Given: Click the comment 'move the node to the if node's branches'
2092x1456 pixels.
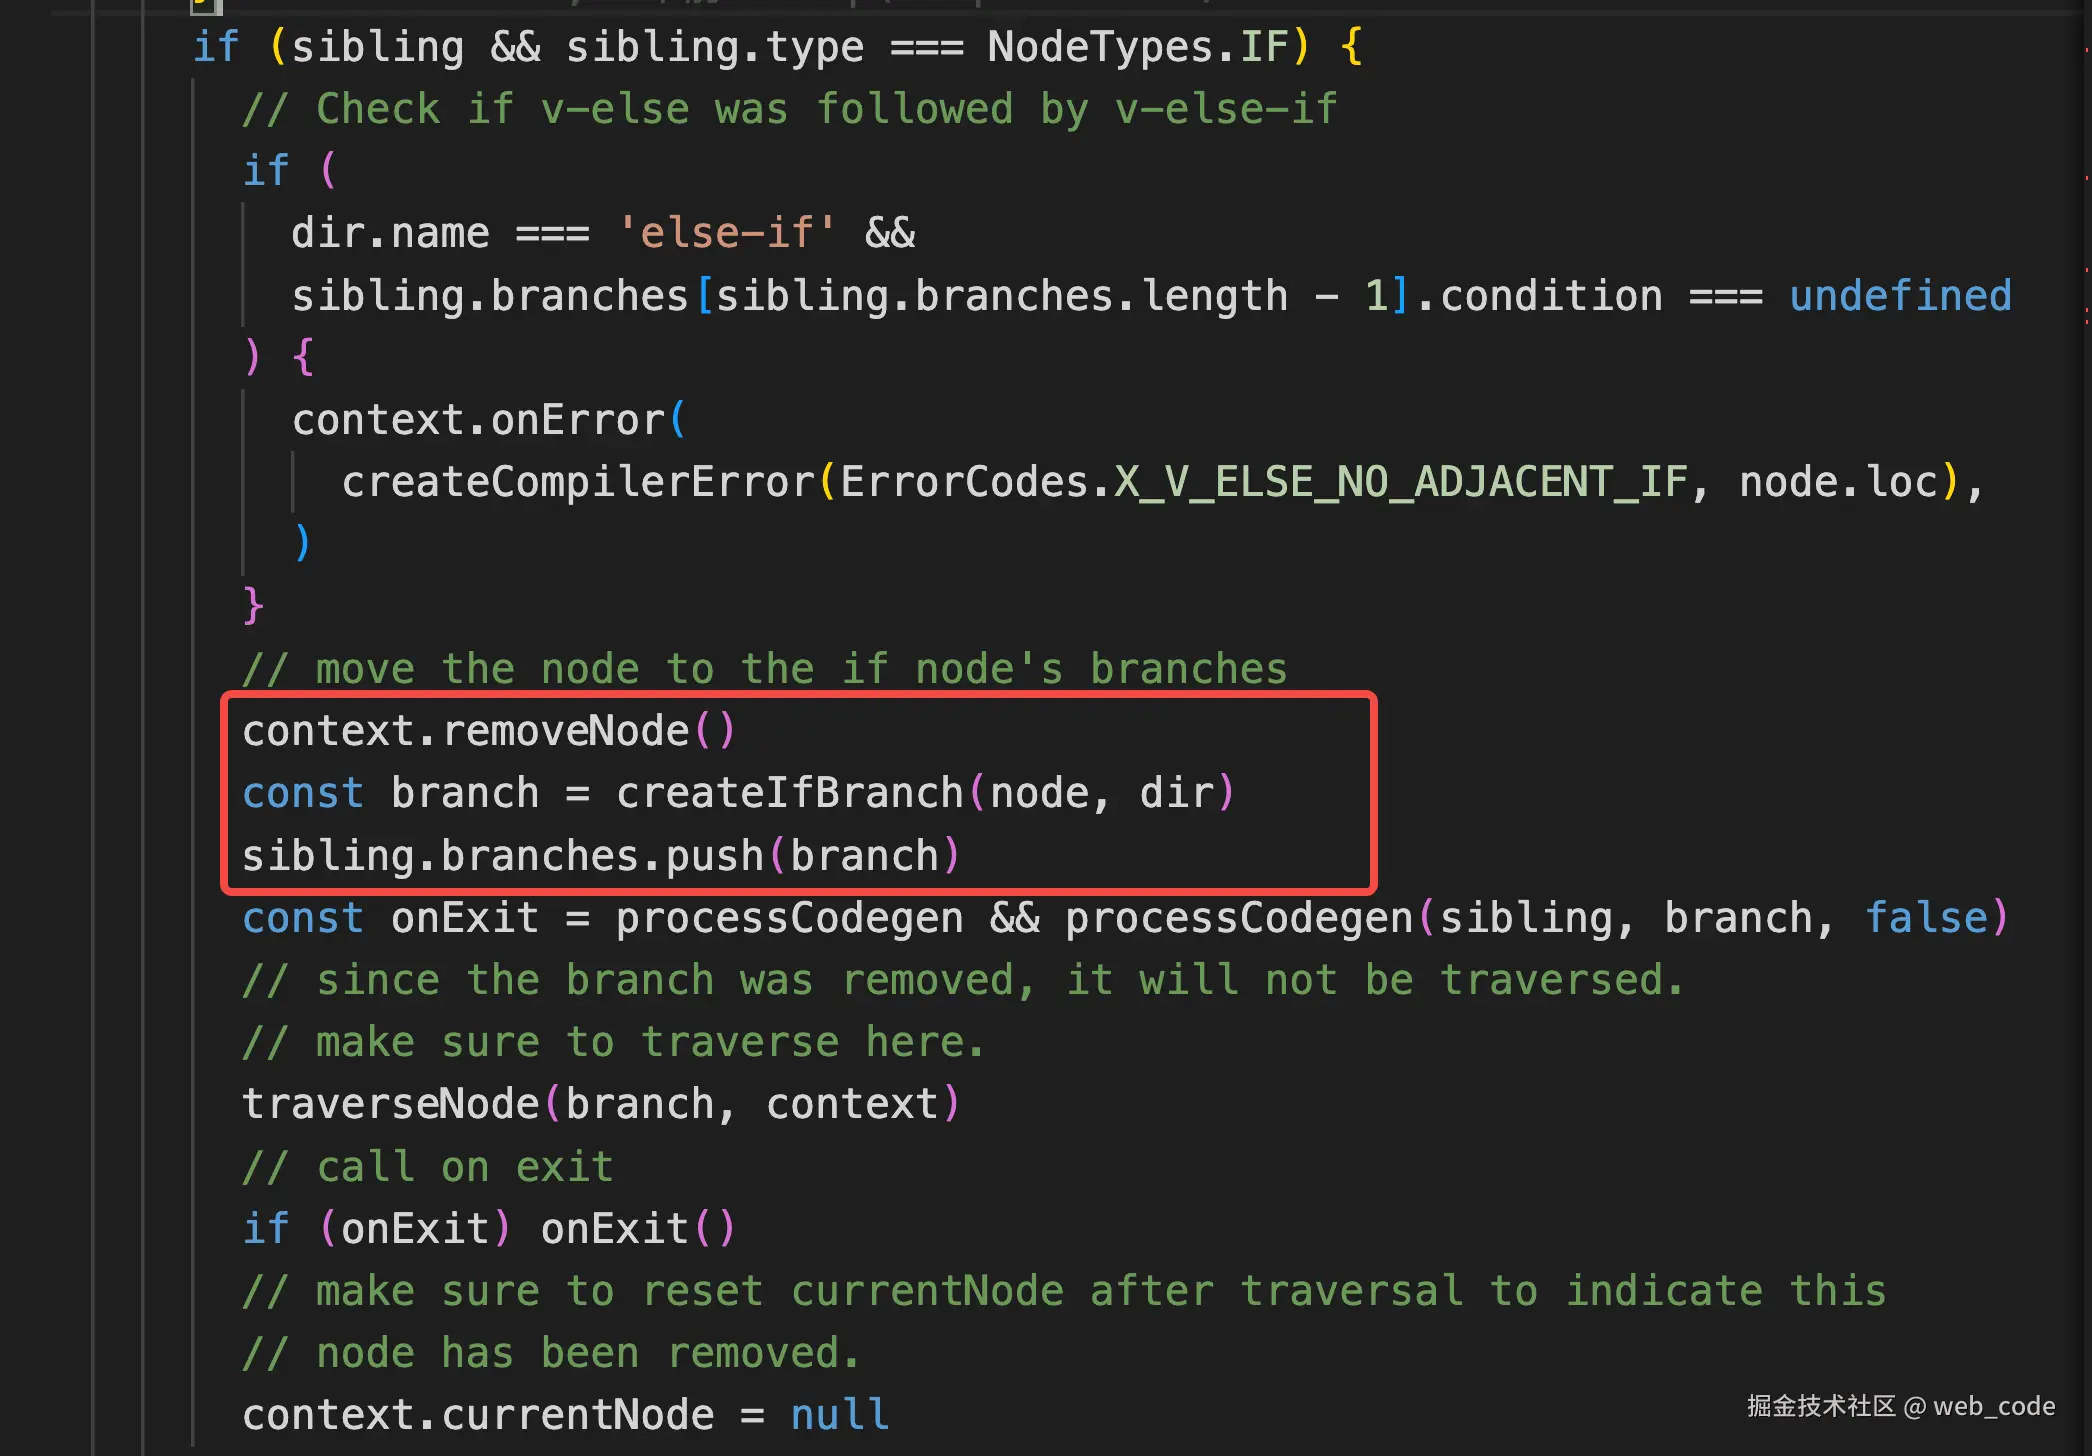Looking at the screenshot, I should pyautogui.click(x=765, y=669).
